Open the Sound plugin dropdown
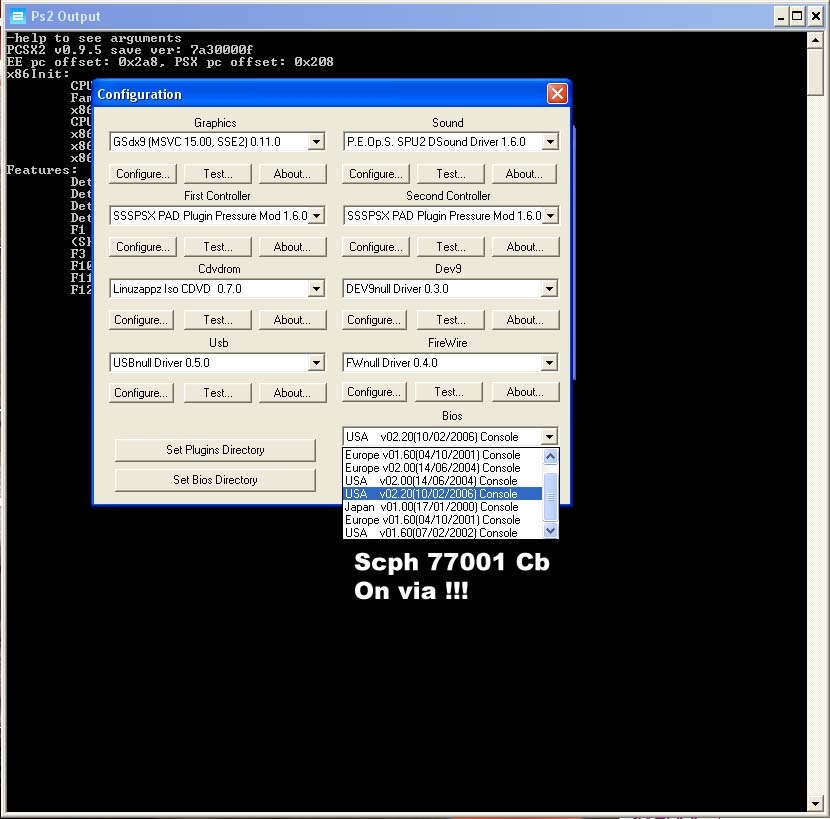The image size is (830, 819). tap(551, 142)
